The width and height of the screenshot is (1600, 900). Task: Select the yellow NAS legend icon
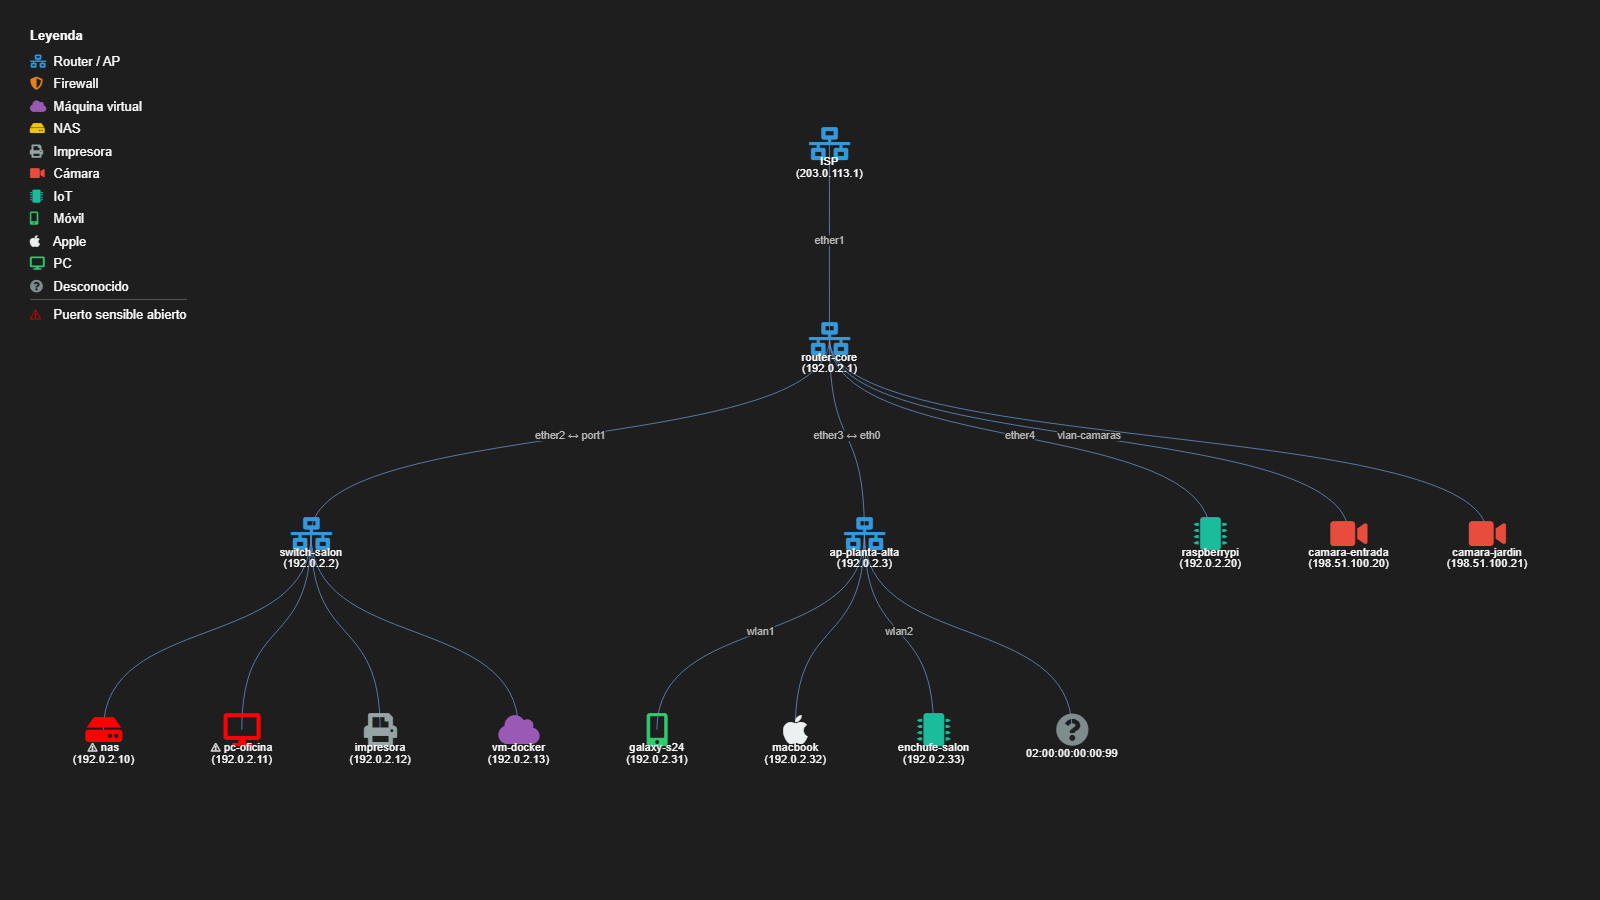click(x=37, y=129)
